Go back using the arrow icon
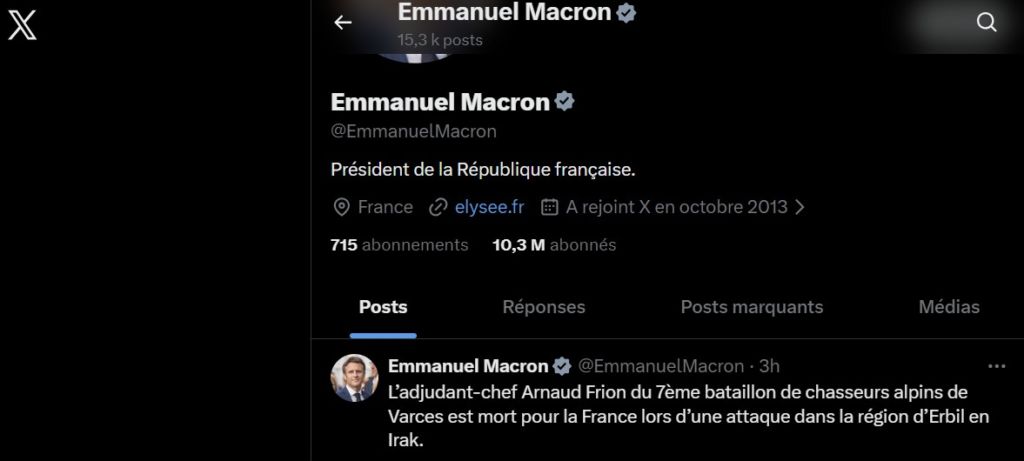Screen dimensions: 1024x461 point(343,22)
